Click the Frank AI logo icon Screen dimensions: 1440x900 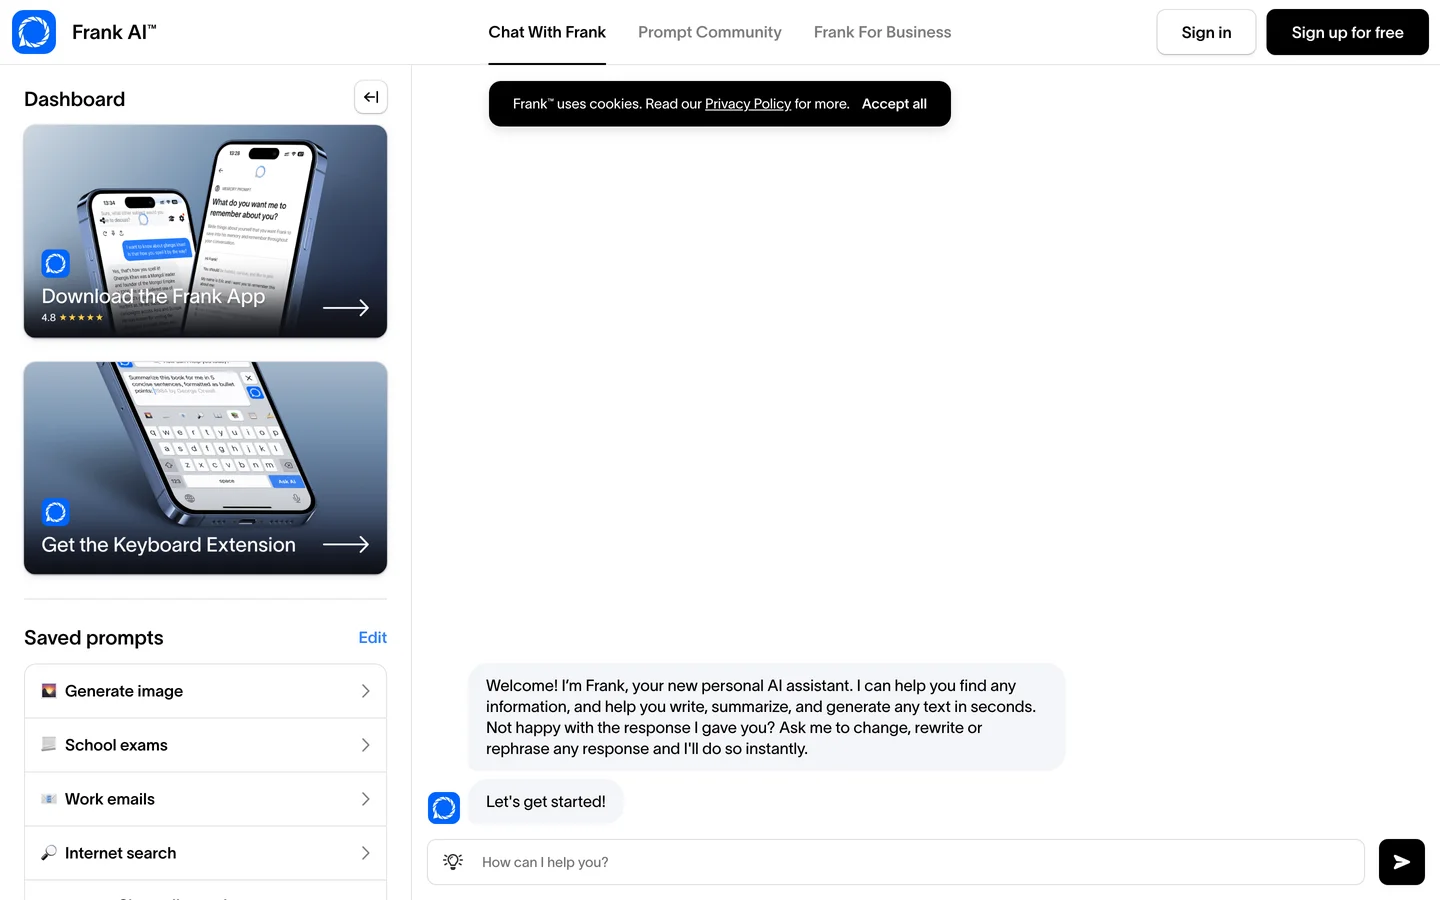coord(34,32)
